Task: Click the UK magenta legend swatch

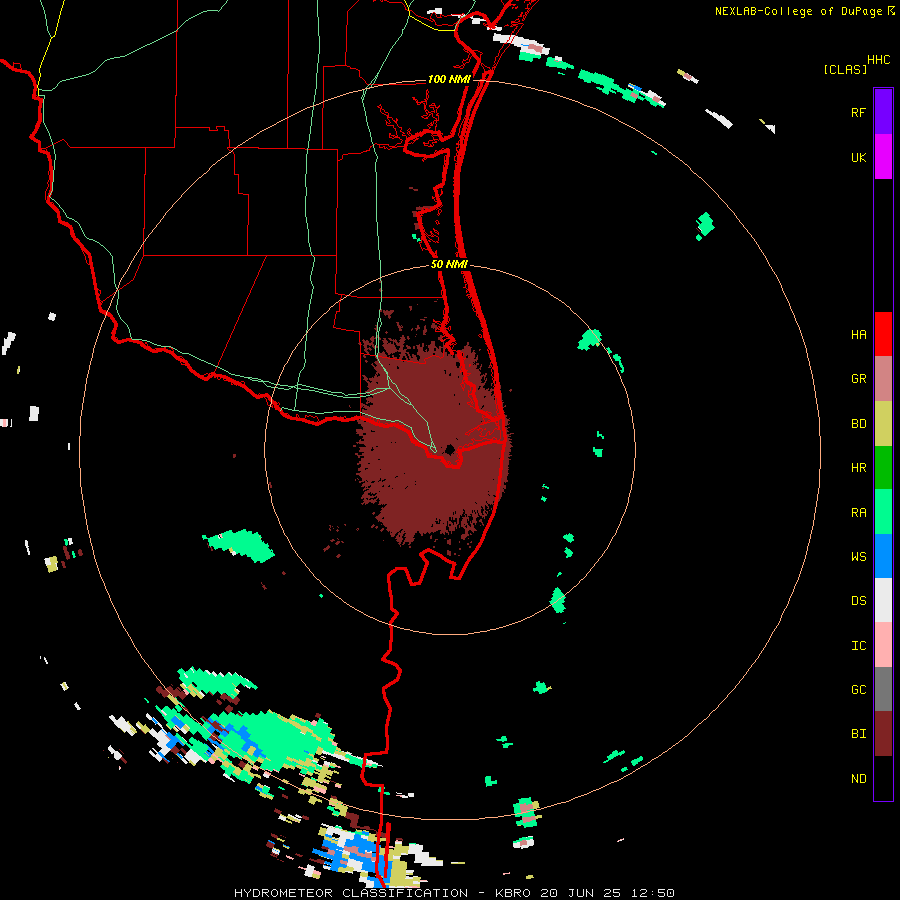Action: (883, 157)
